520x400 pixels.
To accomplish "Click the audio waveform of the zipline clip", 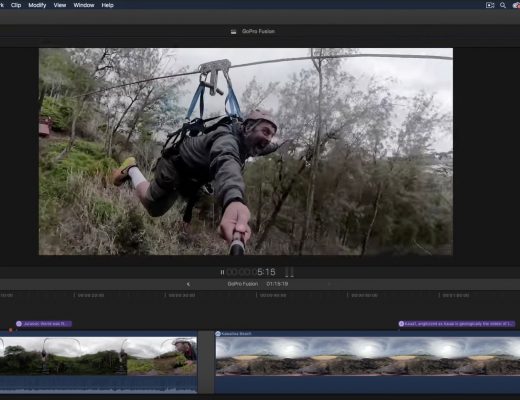I will coord(98,385).
